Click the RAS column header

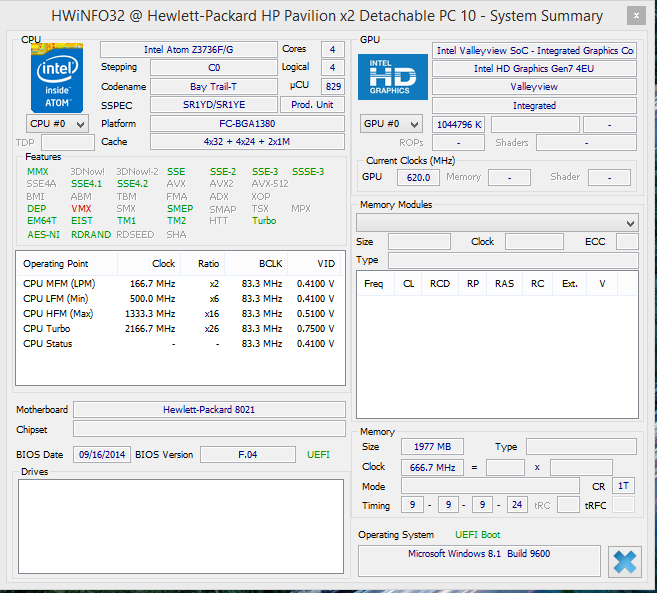pyautogui.click(x=504, y=284)
